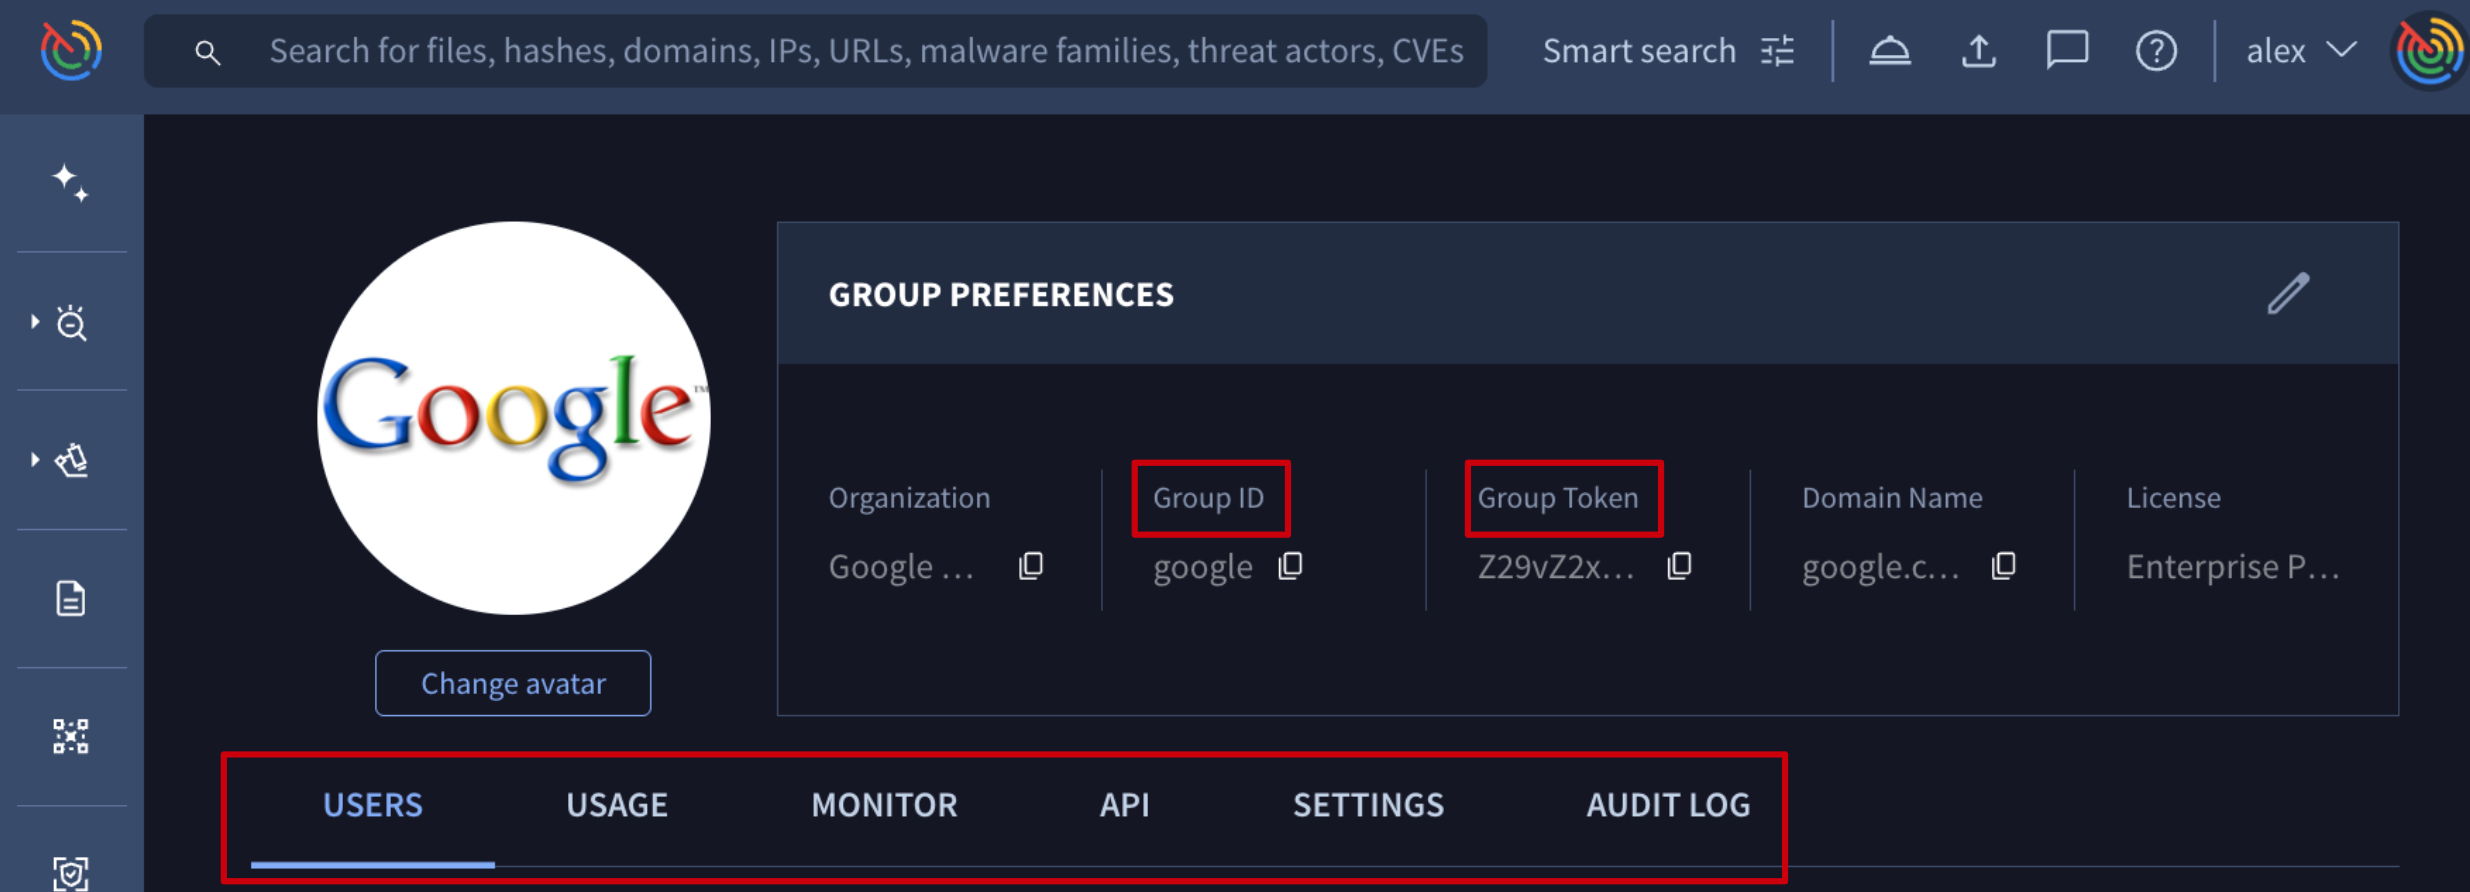Open the help question mark icon

(x=2156, y=51)
